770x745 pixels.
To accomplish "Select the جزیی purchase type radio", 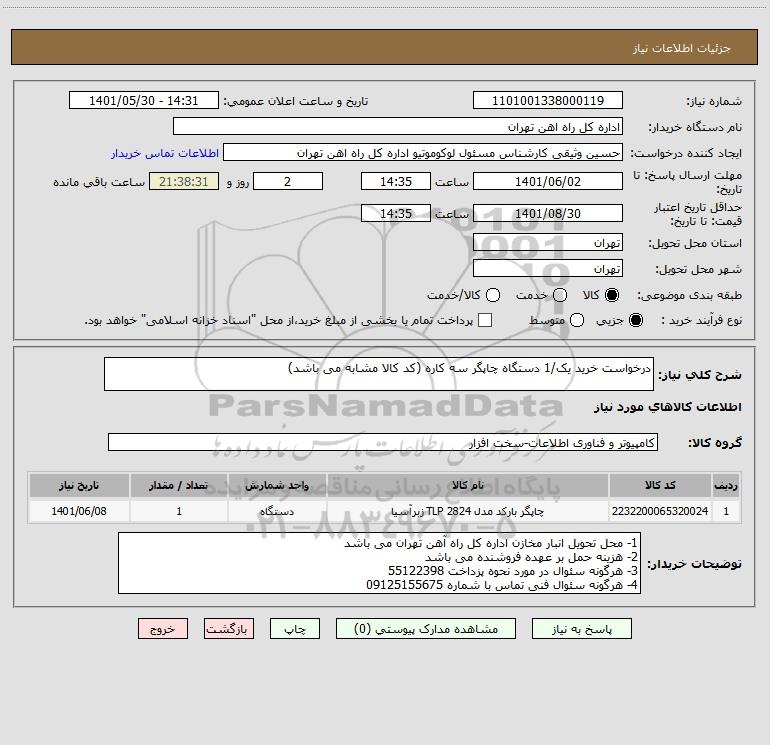I will pyautogui.click(x=635, y=320).
